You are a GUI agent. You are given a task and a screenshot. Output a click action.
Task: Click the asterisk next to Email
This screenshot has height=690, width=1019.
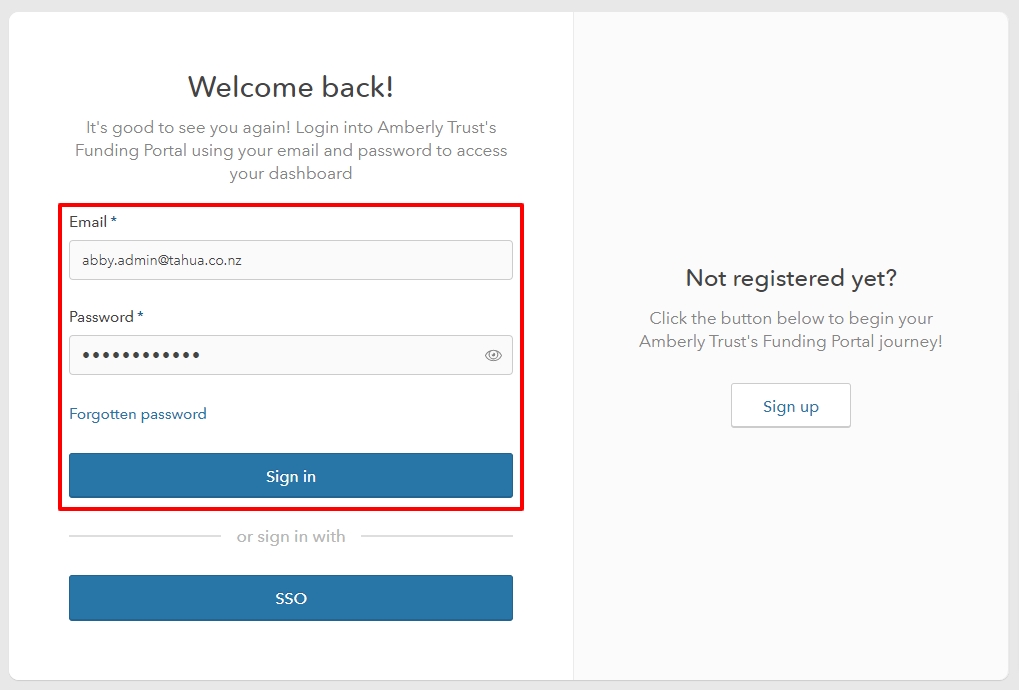click(114, 220)
